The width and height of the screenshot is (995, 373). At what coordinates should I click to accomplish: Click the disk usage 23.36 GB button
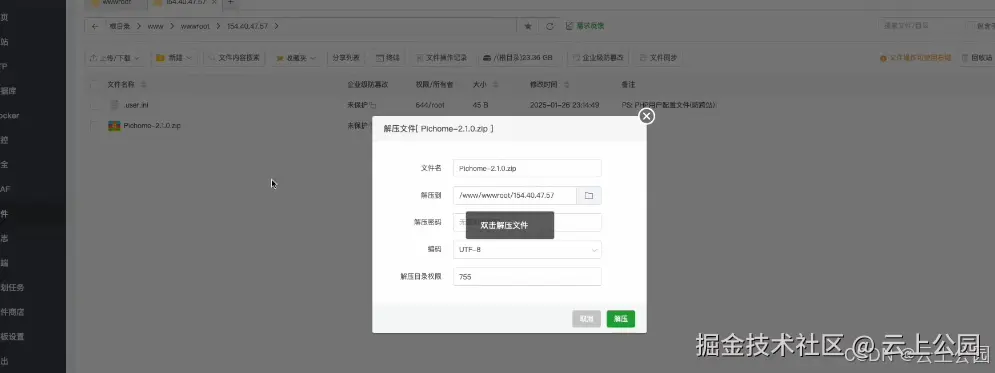point(518,58)
